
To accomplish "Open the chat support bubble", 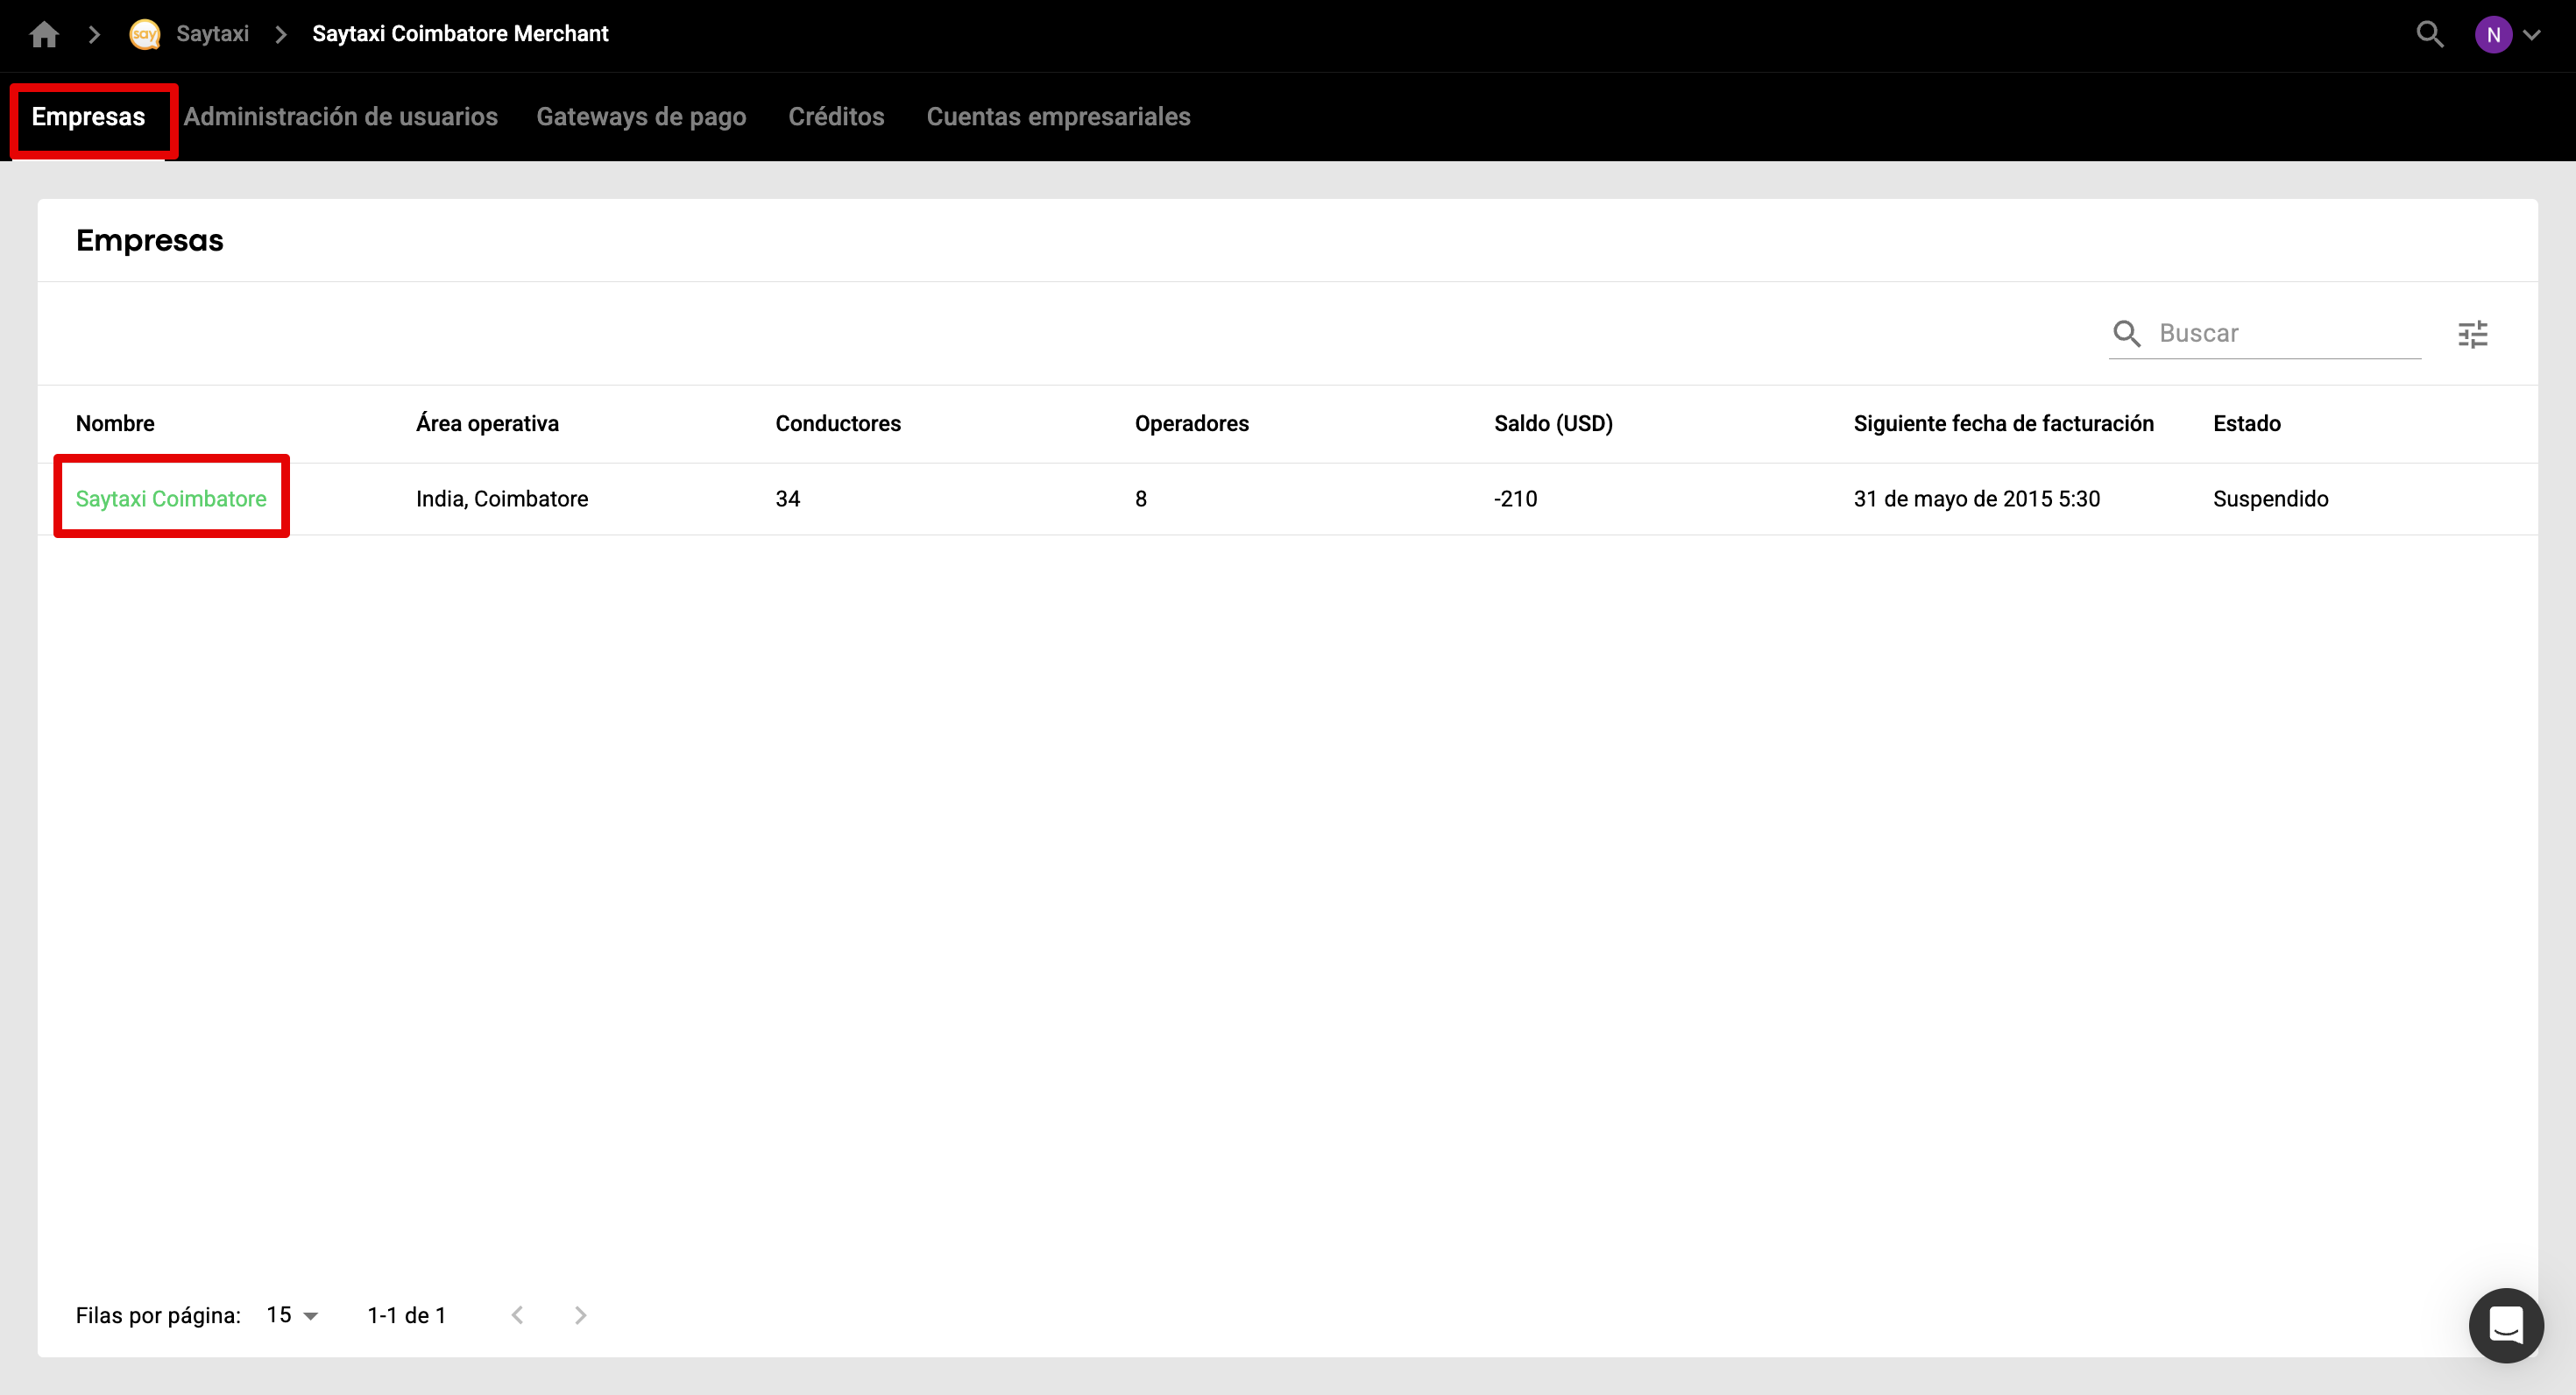I will 2505,1325.
